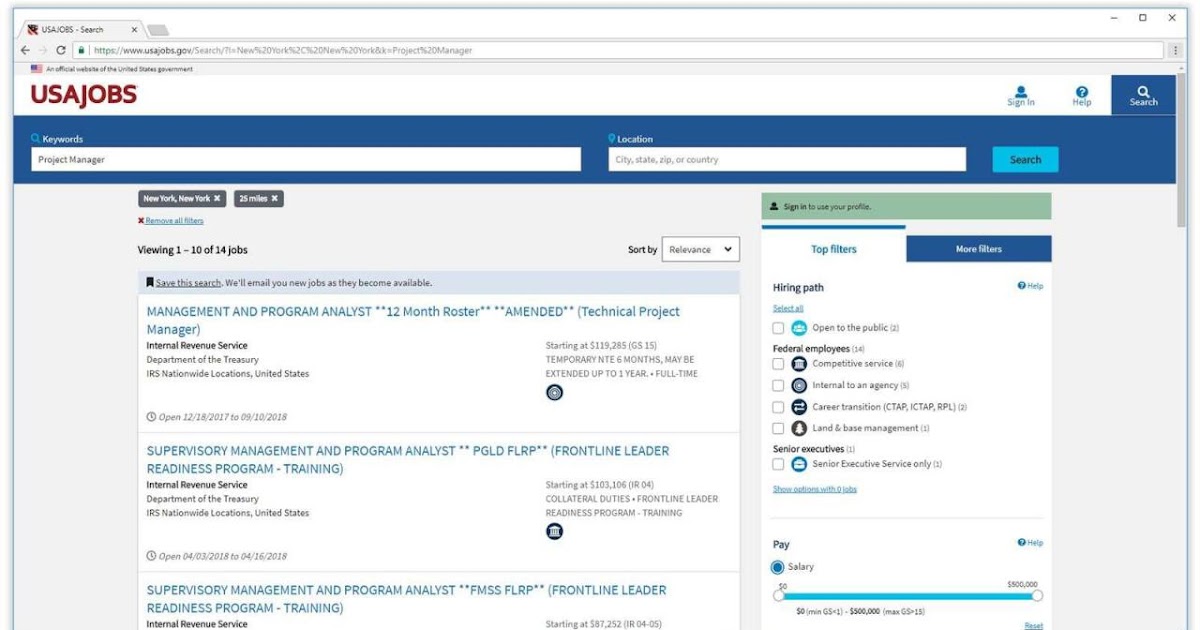Screen dimensions: 1200x630
Task: Reload the page with the refresh icon
Action: [61, 50]
